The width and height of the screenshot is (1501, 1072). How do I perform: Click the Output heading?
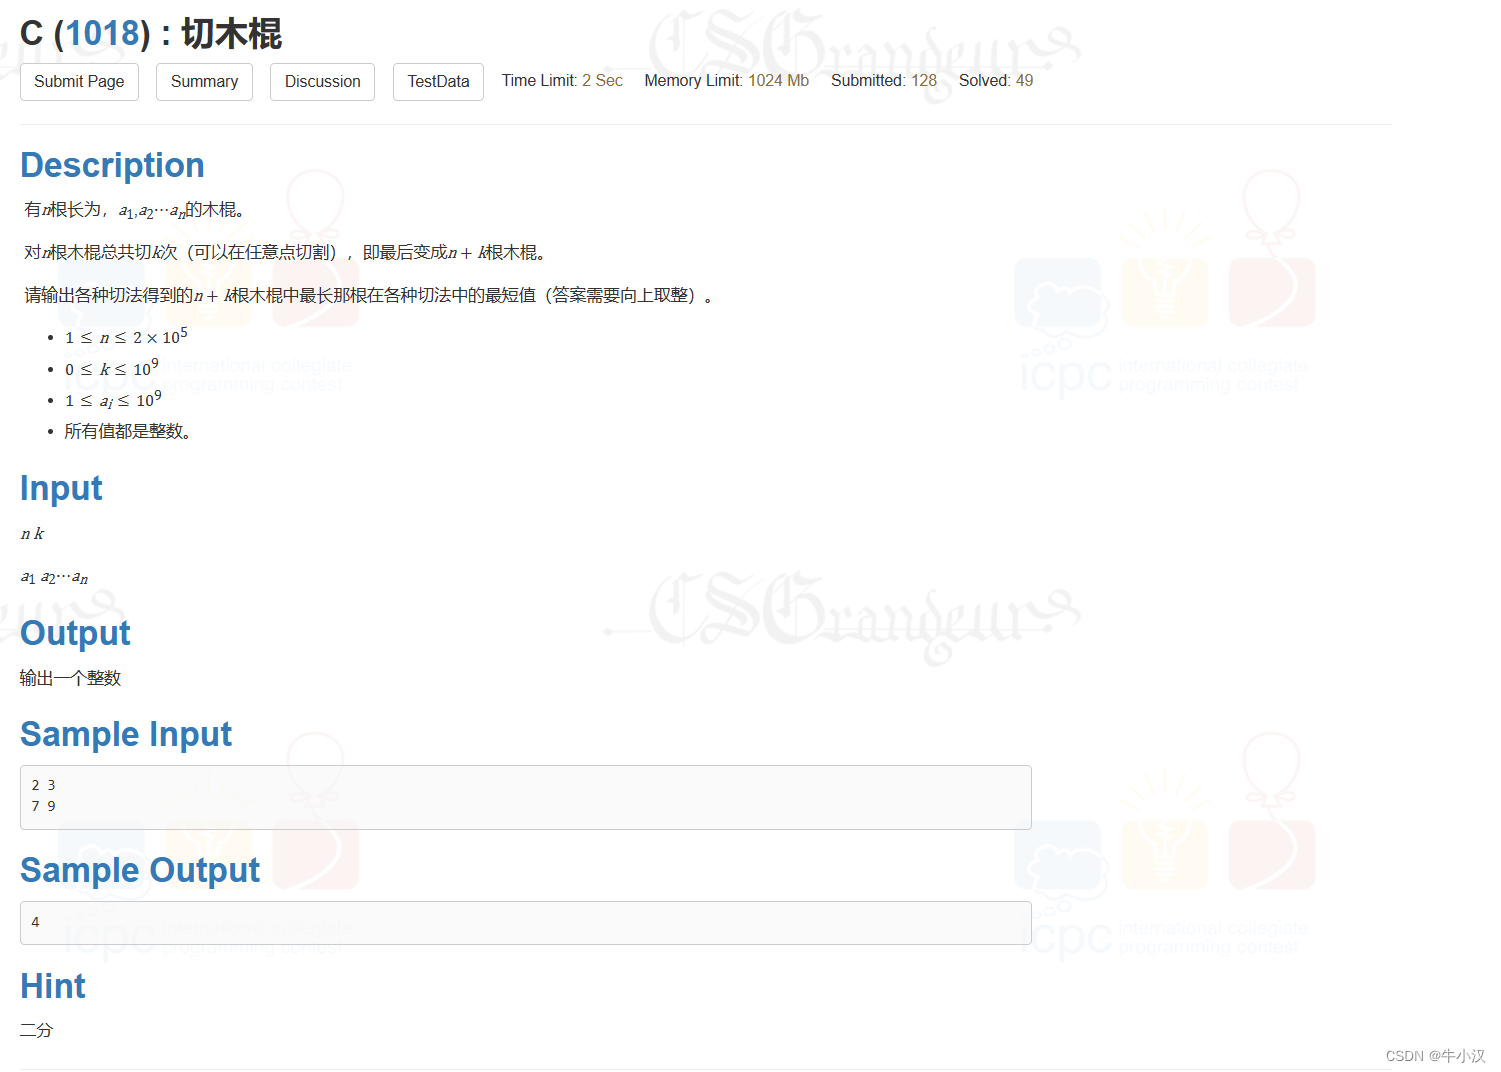(x=75, y=633)
